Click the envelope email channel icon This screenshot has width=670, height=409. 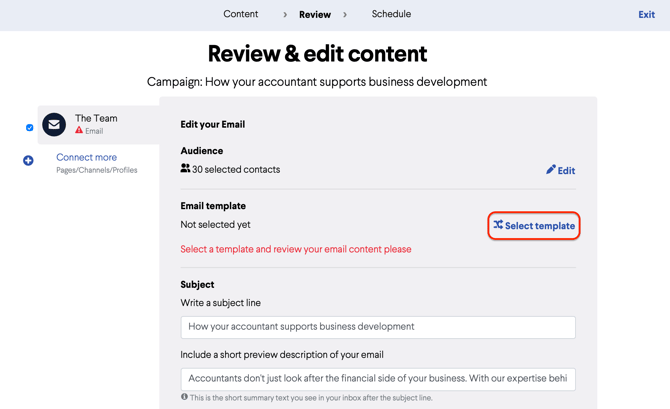click(54, 125)
